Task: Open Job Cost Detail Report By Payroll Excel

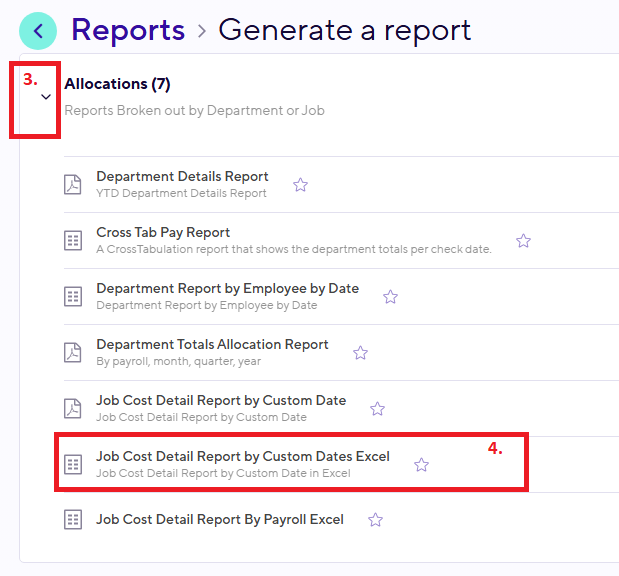Action: [x=220, y=520]
